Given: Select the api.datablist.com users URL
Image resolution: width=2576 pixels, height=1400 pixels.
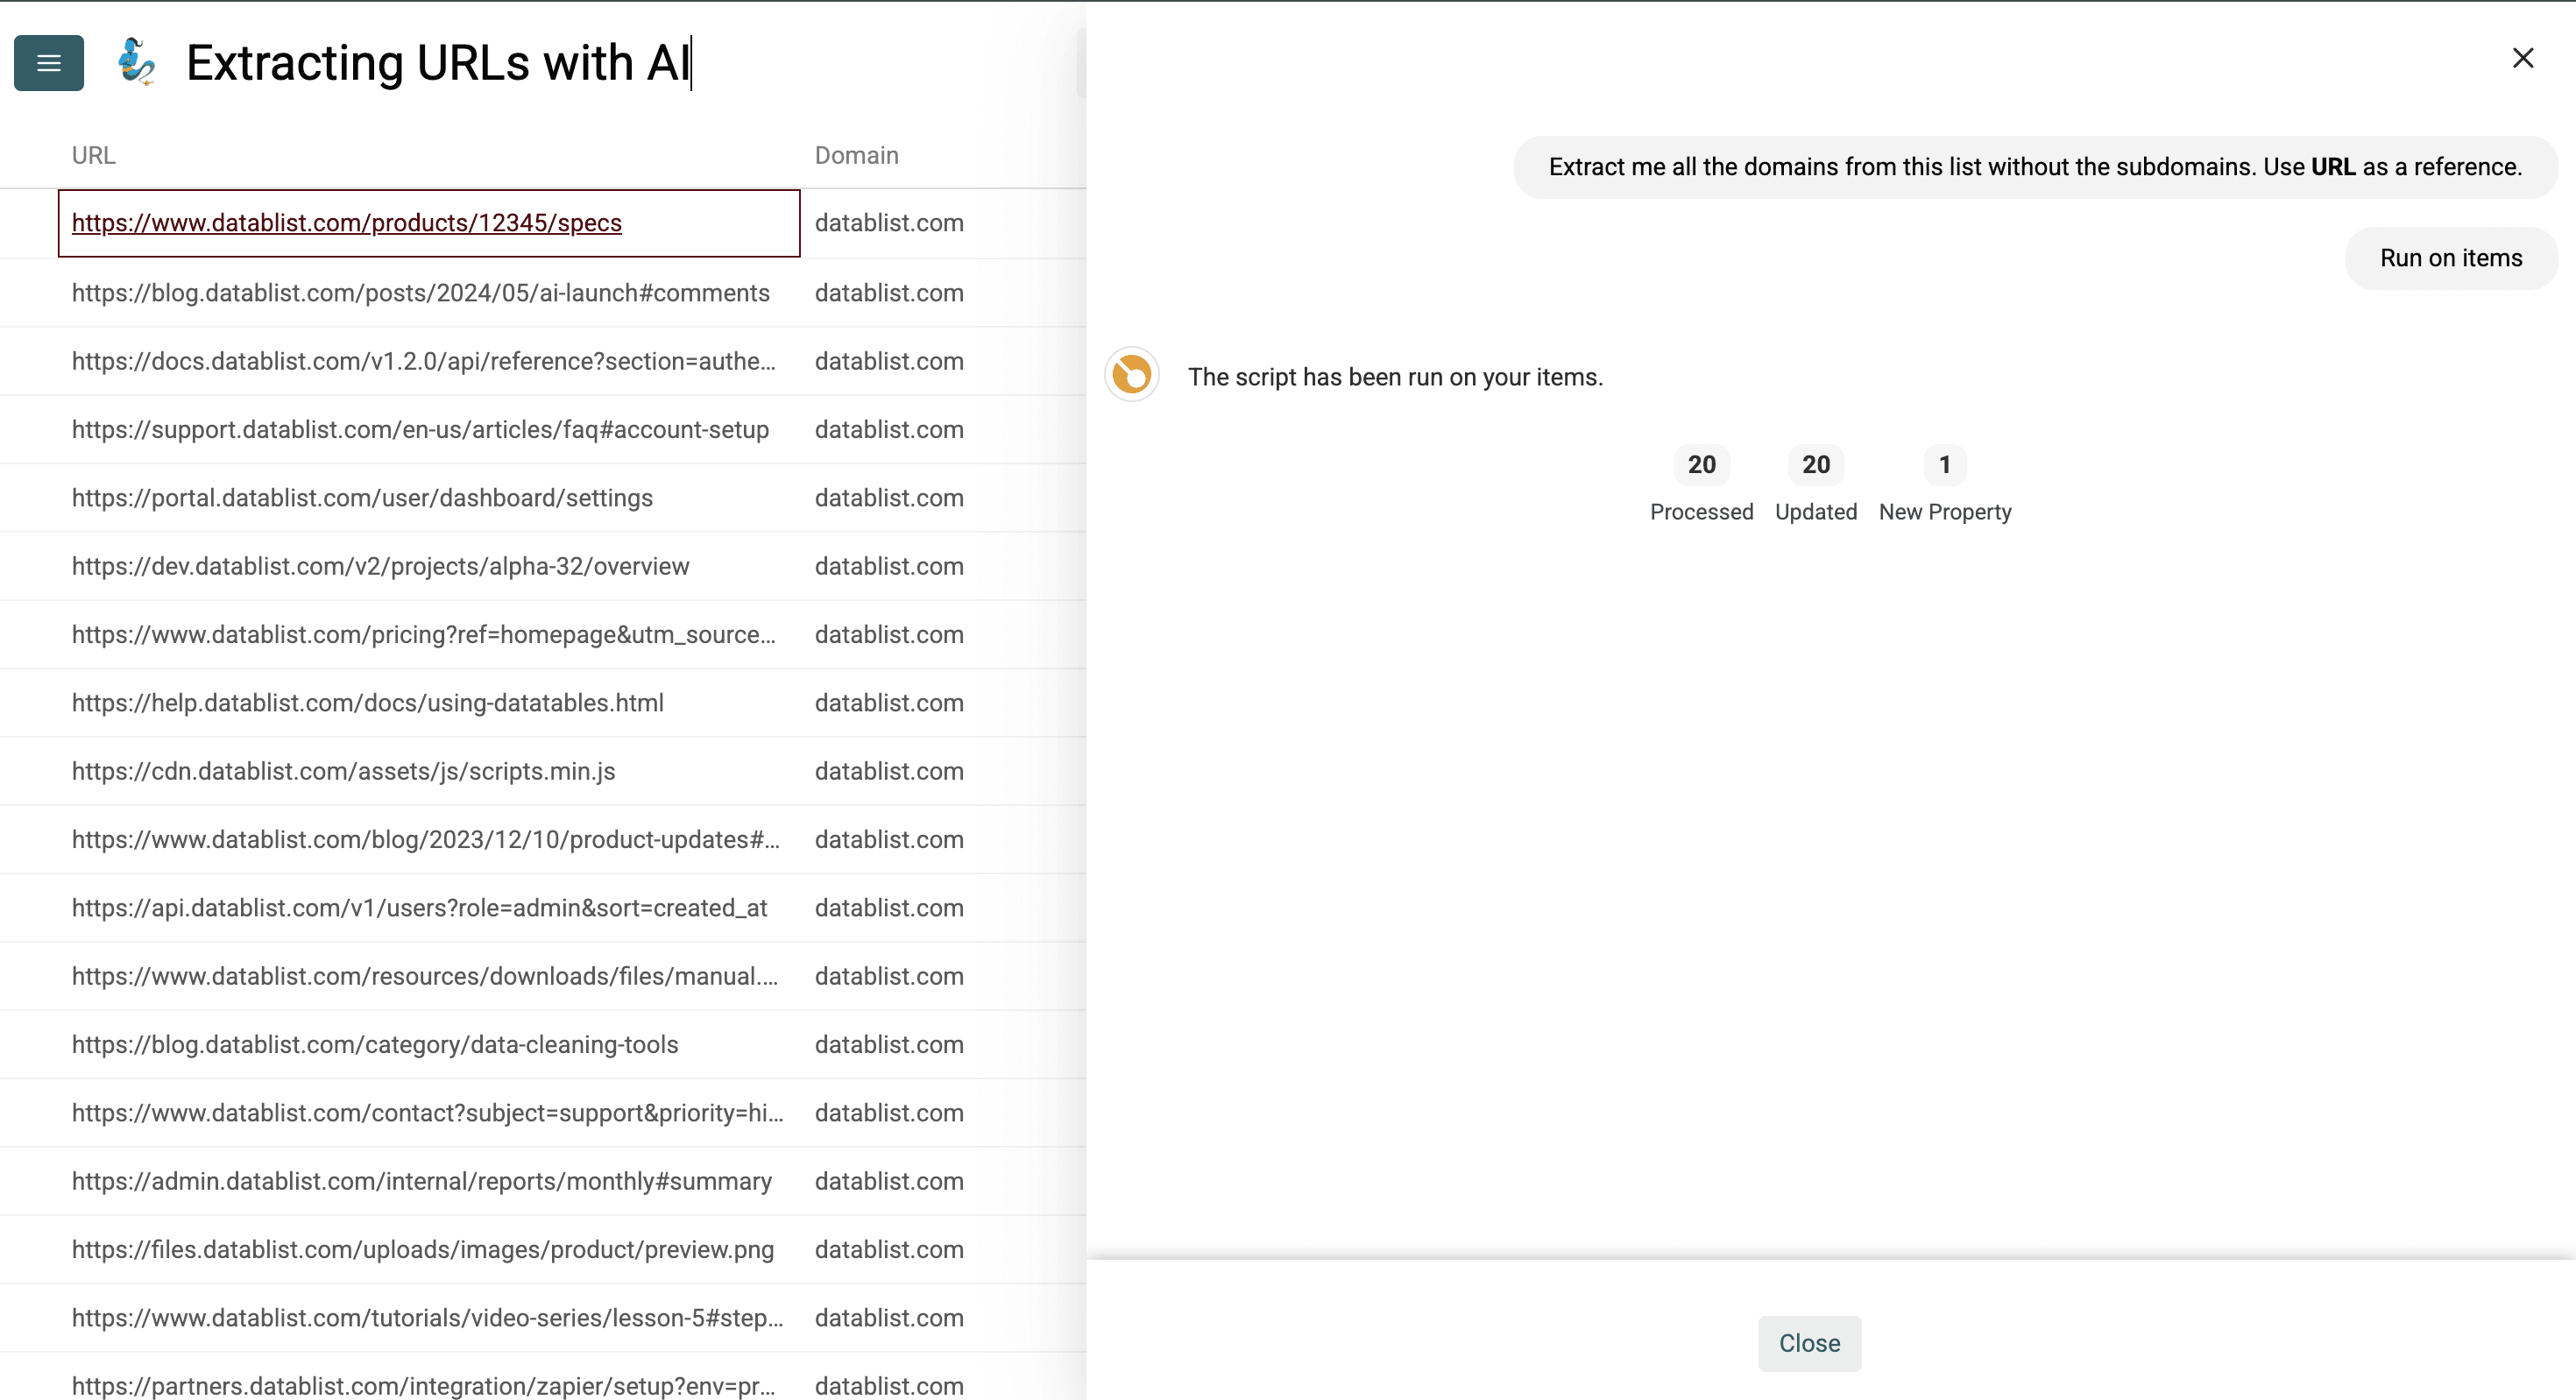Looking at the screenshot, I should pyautogui.click(x=419, y=907).
